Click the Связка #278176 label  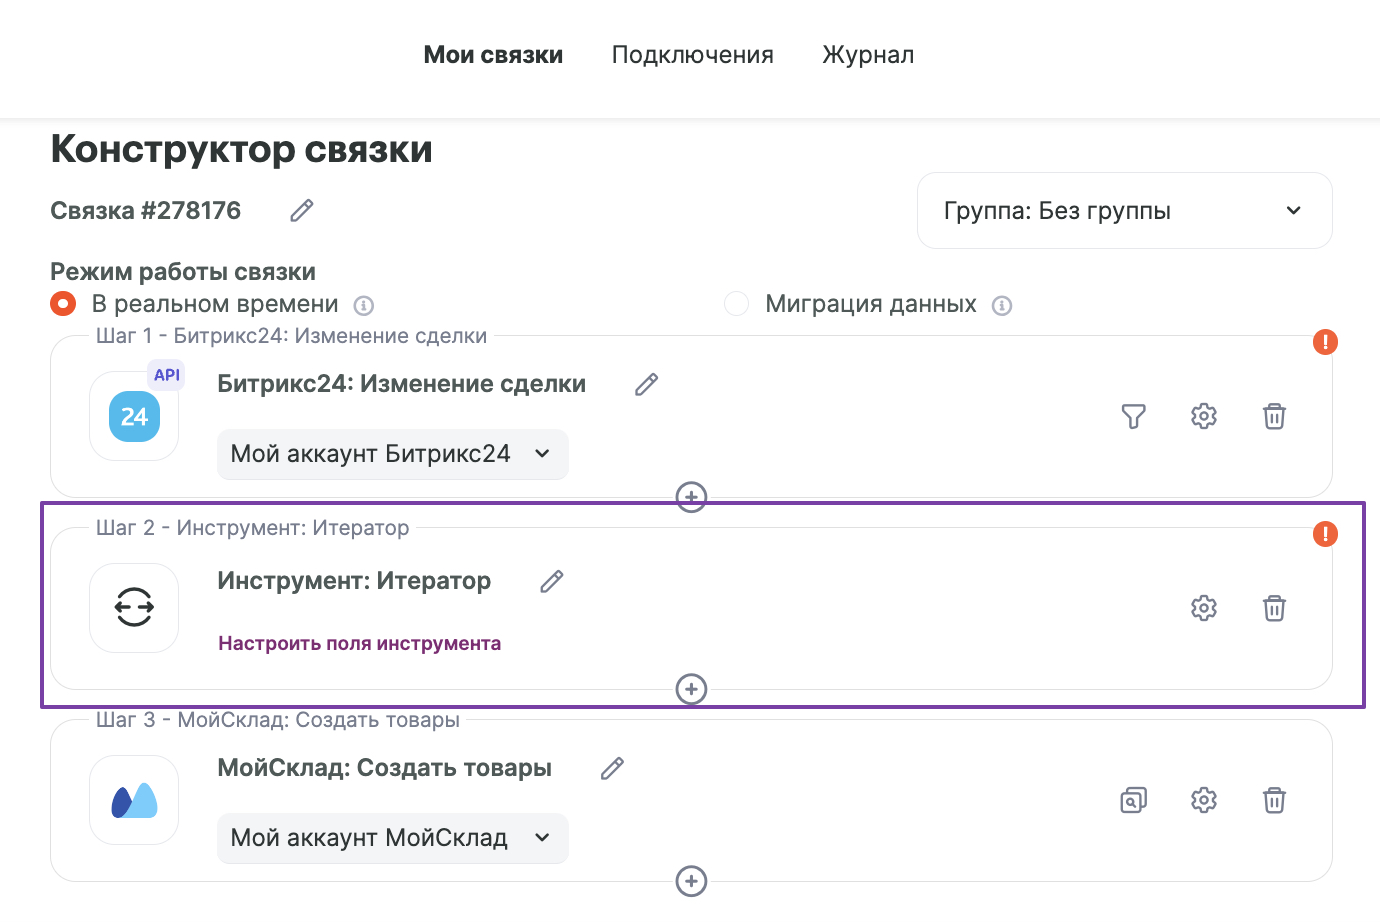(145, 210)
